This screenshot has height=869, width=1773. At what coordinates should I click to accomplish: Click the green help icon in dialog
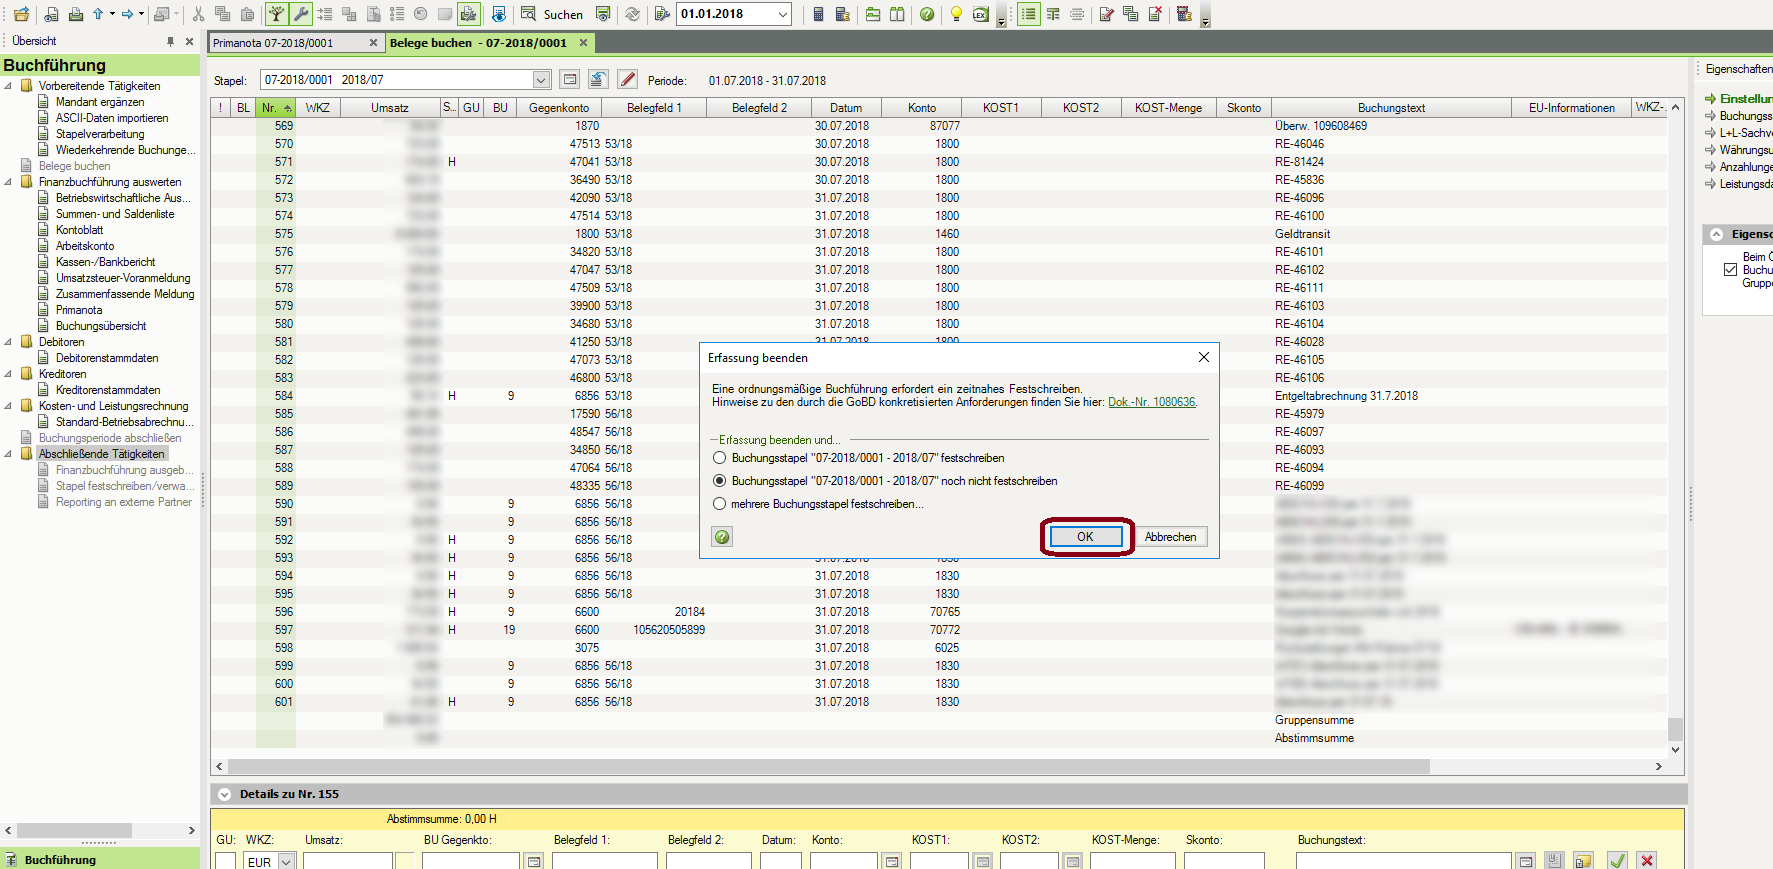pos(722,537)
